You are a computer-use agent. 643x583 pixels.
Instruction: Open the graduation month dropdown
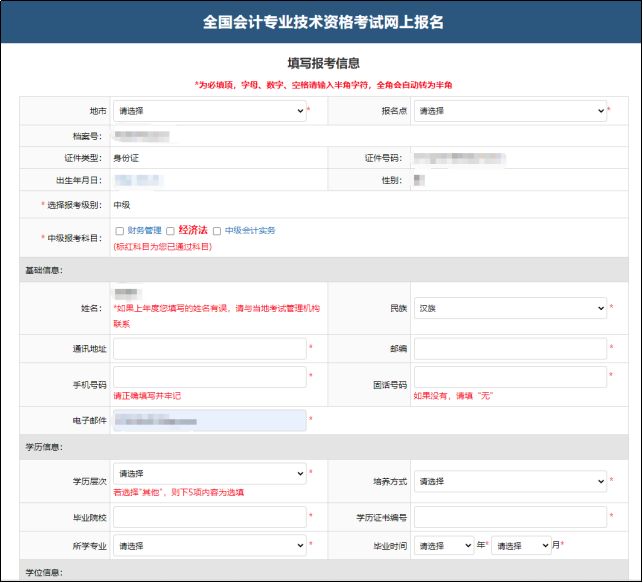coord(520,546)
